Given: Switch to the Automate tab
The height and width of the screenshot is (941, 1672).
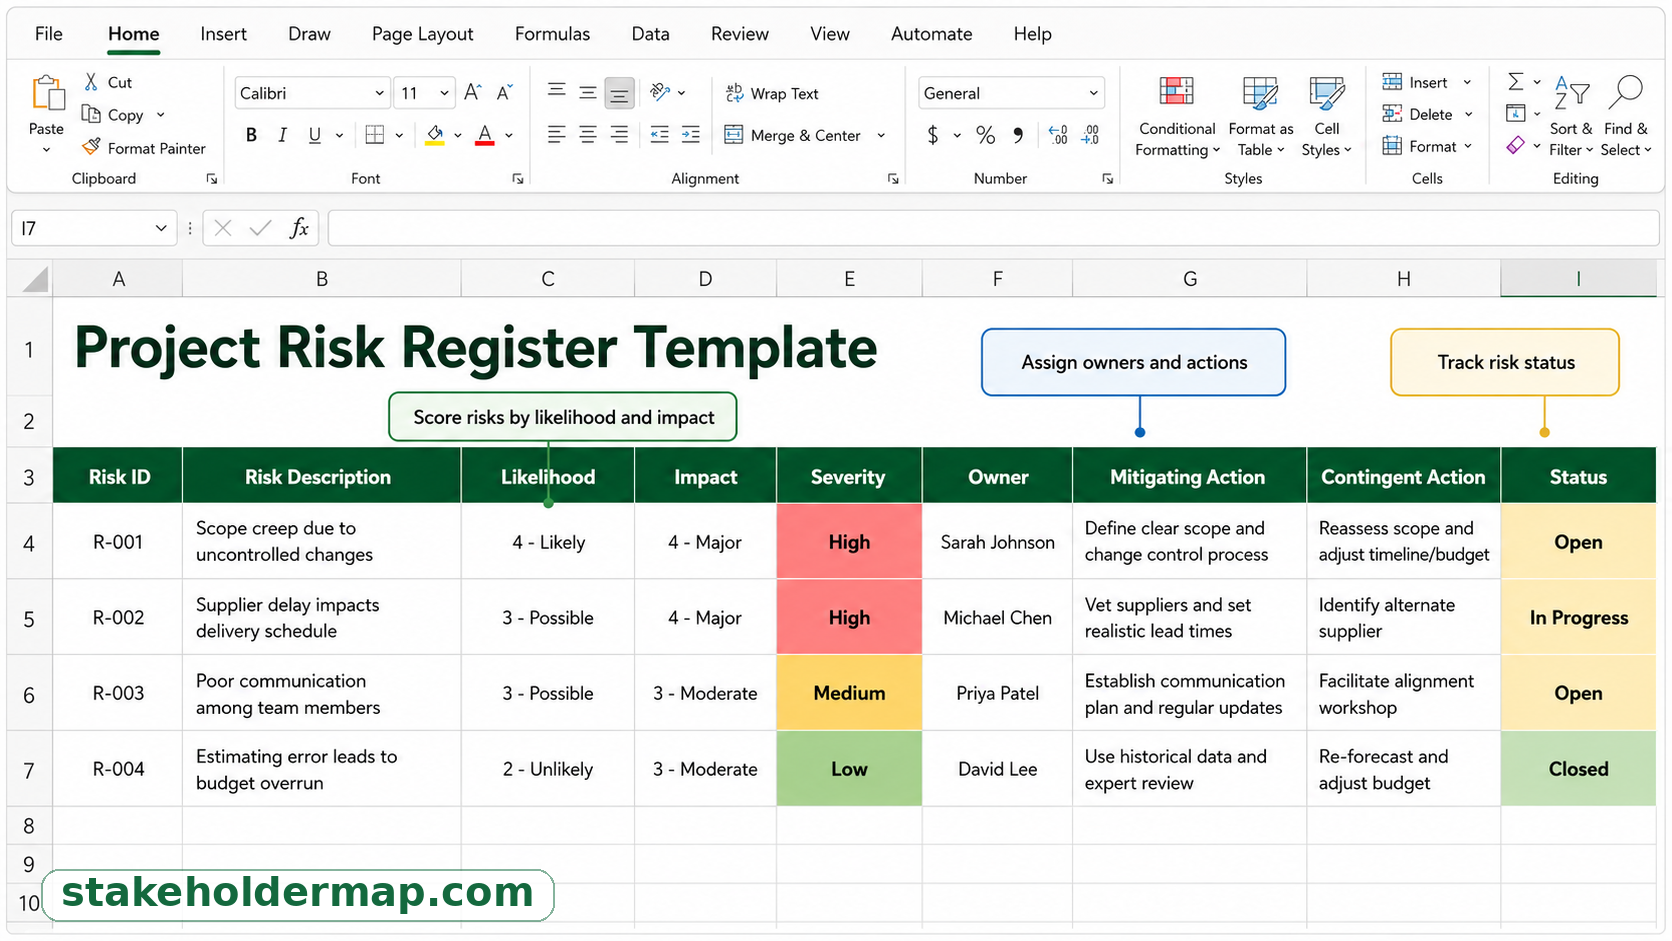Looking at the screenshot, I should tap(931, 34).
